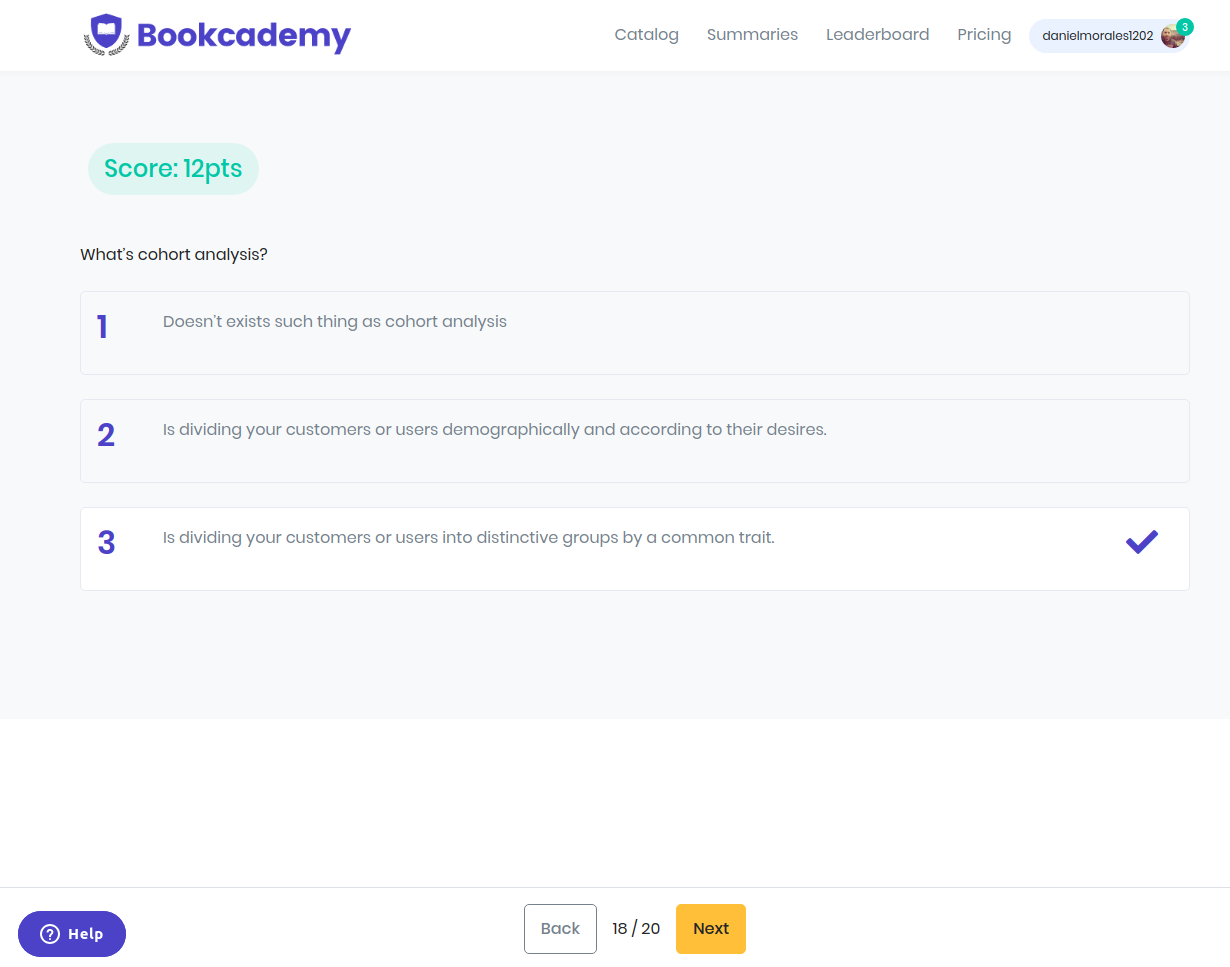Click the Score: 12pts pill
The height and width of the screenshot is (967, 1230).
point(172,168)
